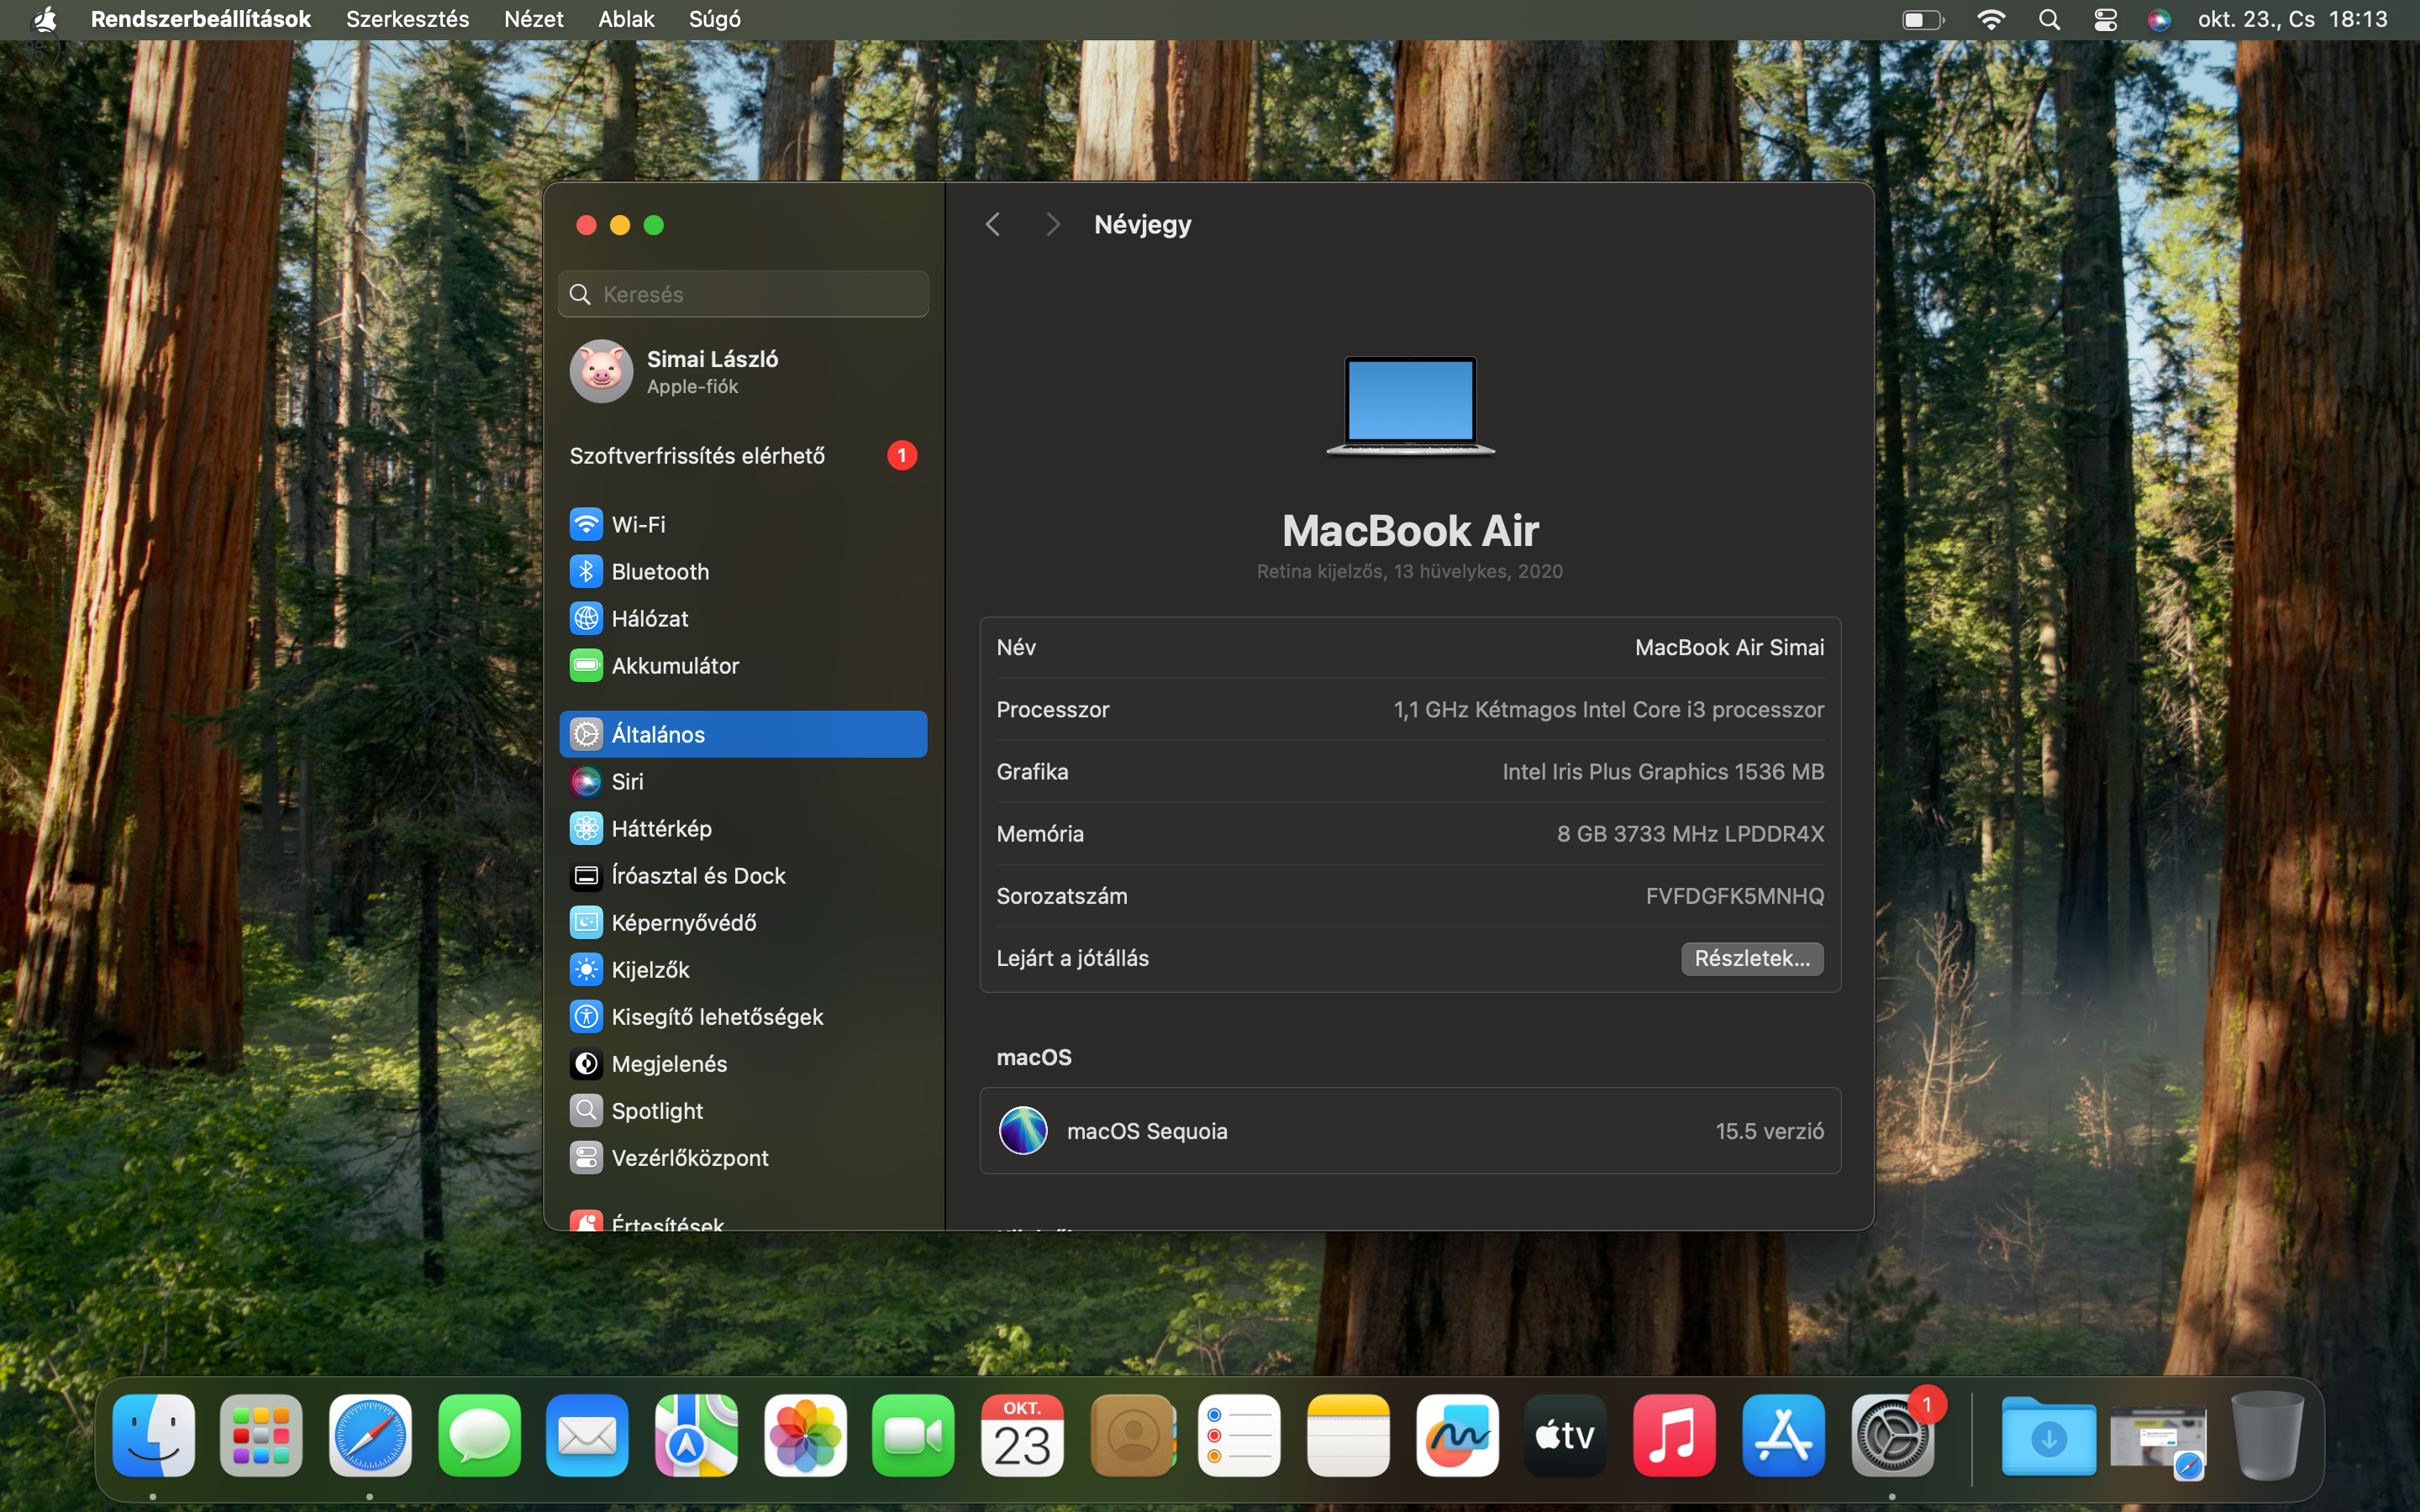This screenshot has height=1512, width=2420.
Task: Click the MacBook Air Simai name field
Action: pyautogui.click(x=1728, y=647)
